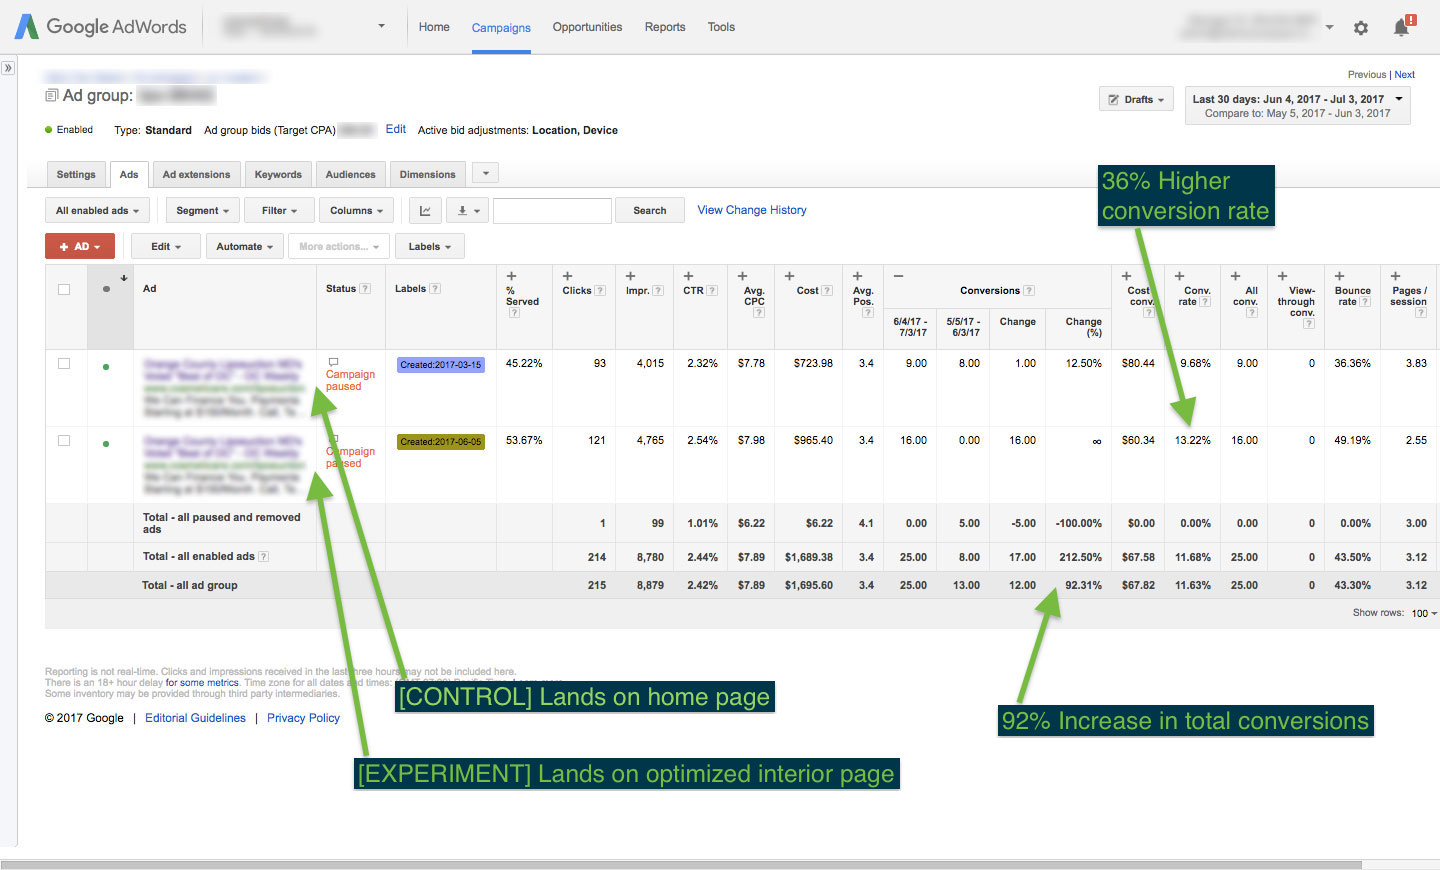
Task: Open the Columns dropdown
Action: 357,211
